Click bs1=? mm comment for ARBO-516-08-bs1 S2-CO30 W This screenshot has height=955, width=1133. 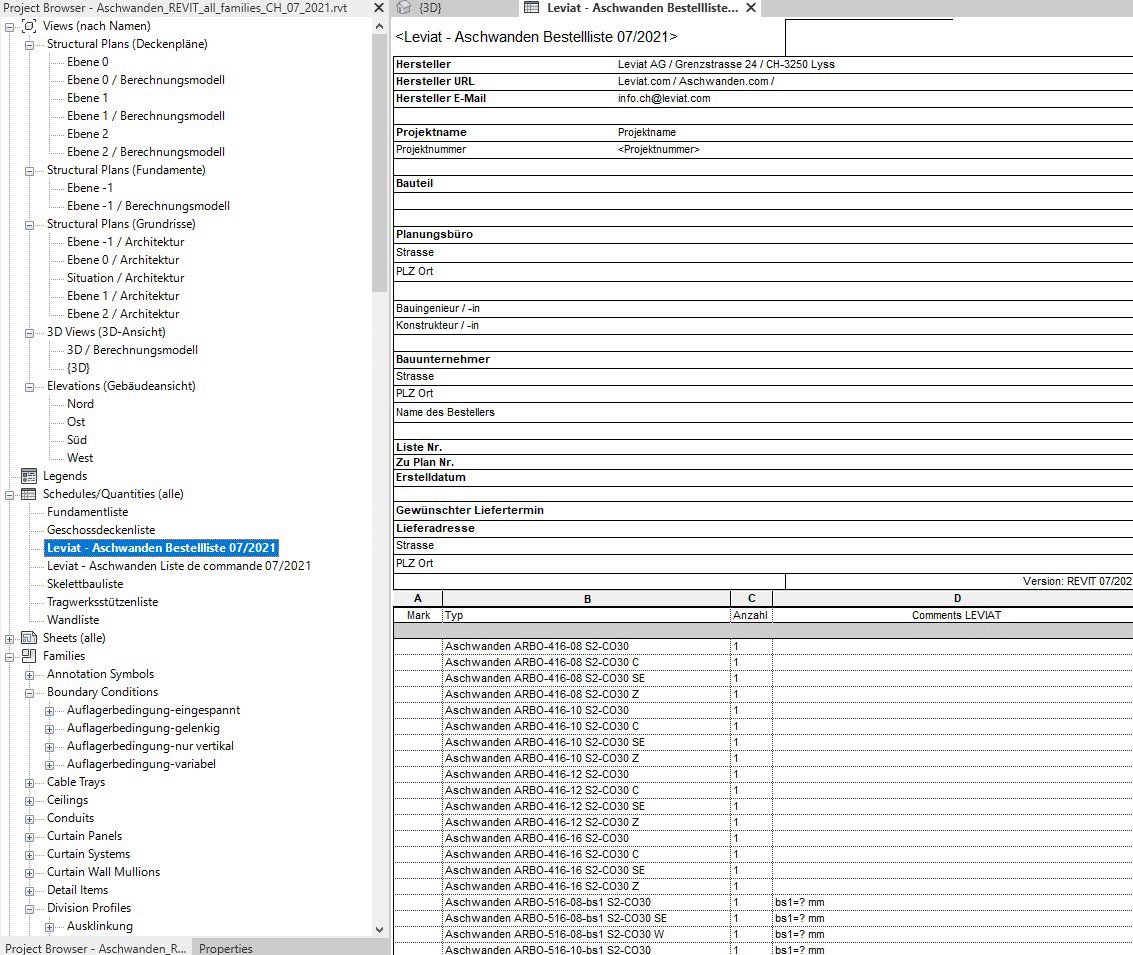pyautogui.click(x=799, y=934)
